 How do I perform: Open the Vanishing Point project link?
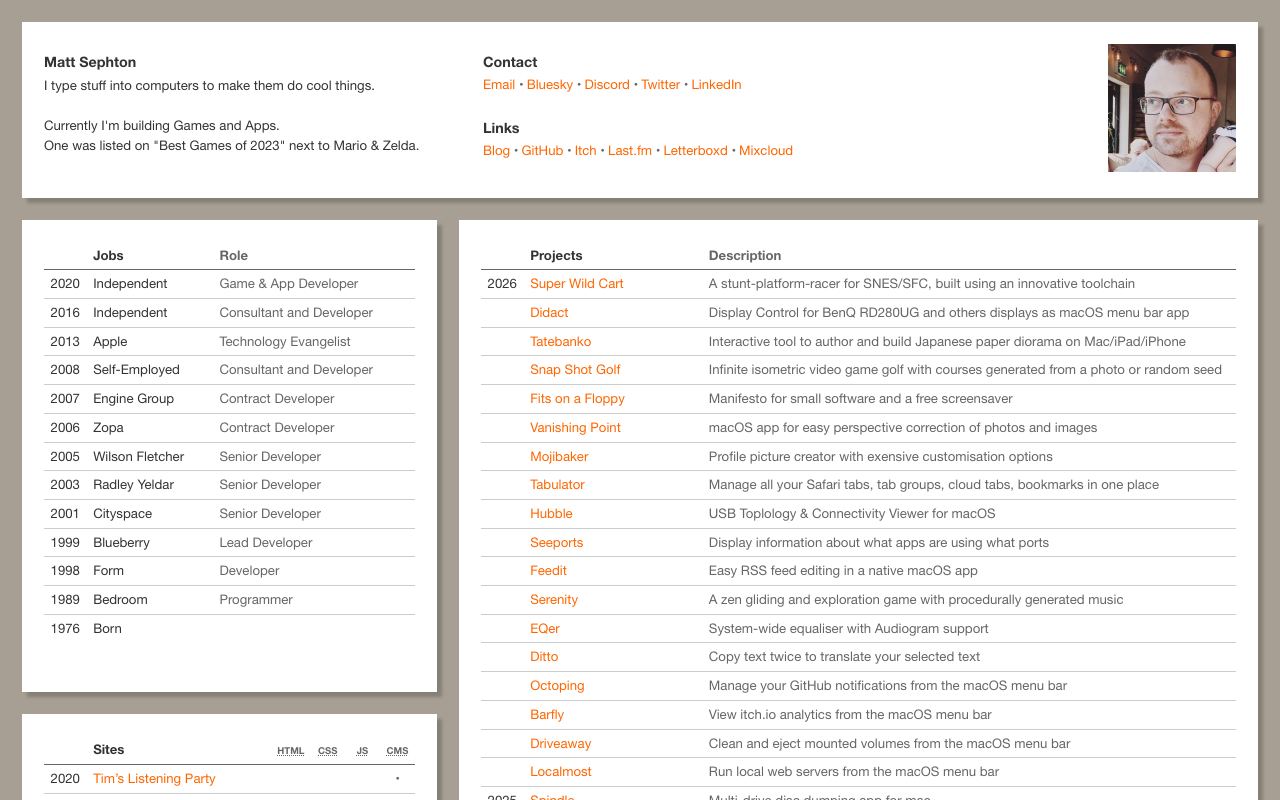(x=575, y=428)
